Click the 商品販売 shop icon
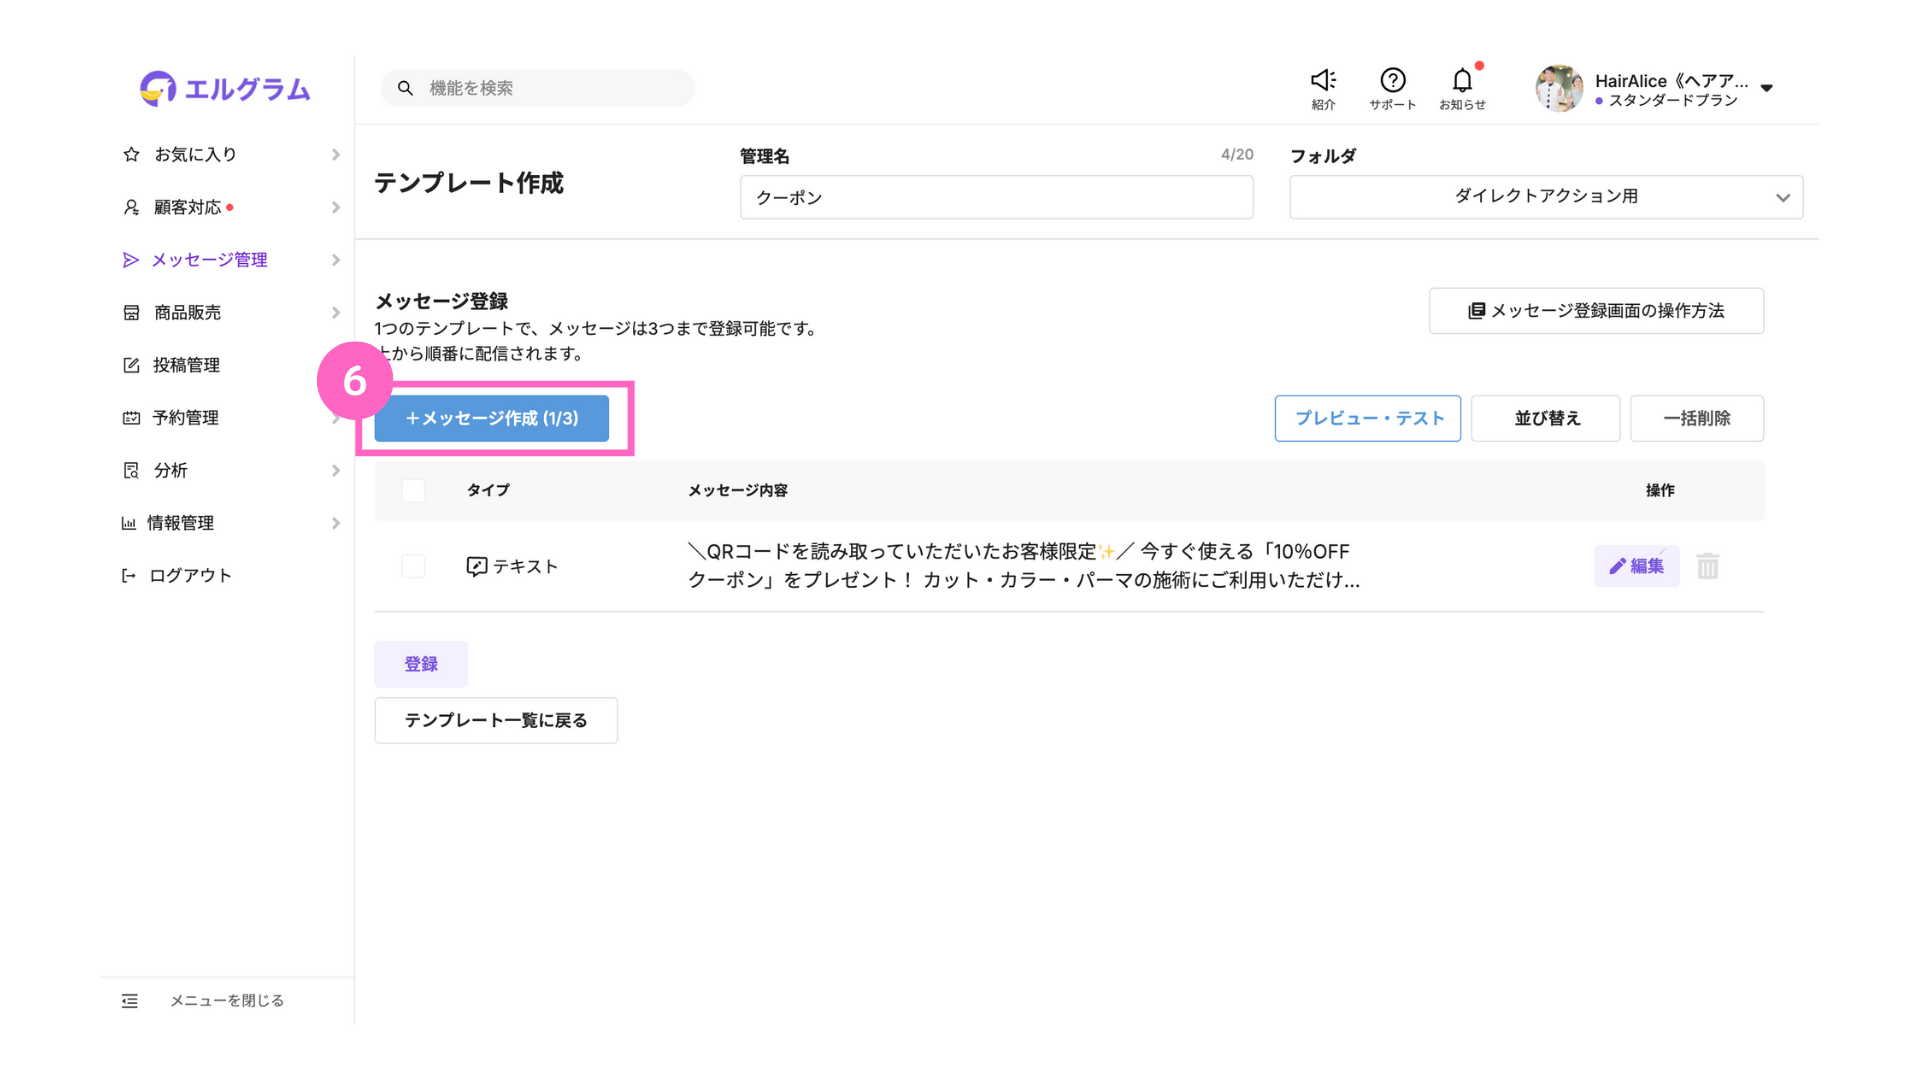The image size is (1920, 1080). pos(131,313)
